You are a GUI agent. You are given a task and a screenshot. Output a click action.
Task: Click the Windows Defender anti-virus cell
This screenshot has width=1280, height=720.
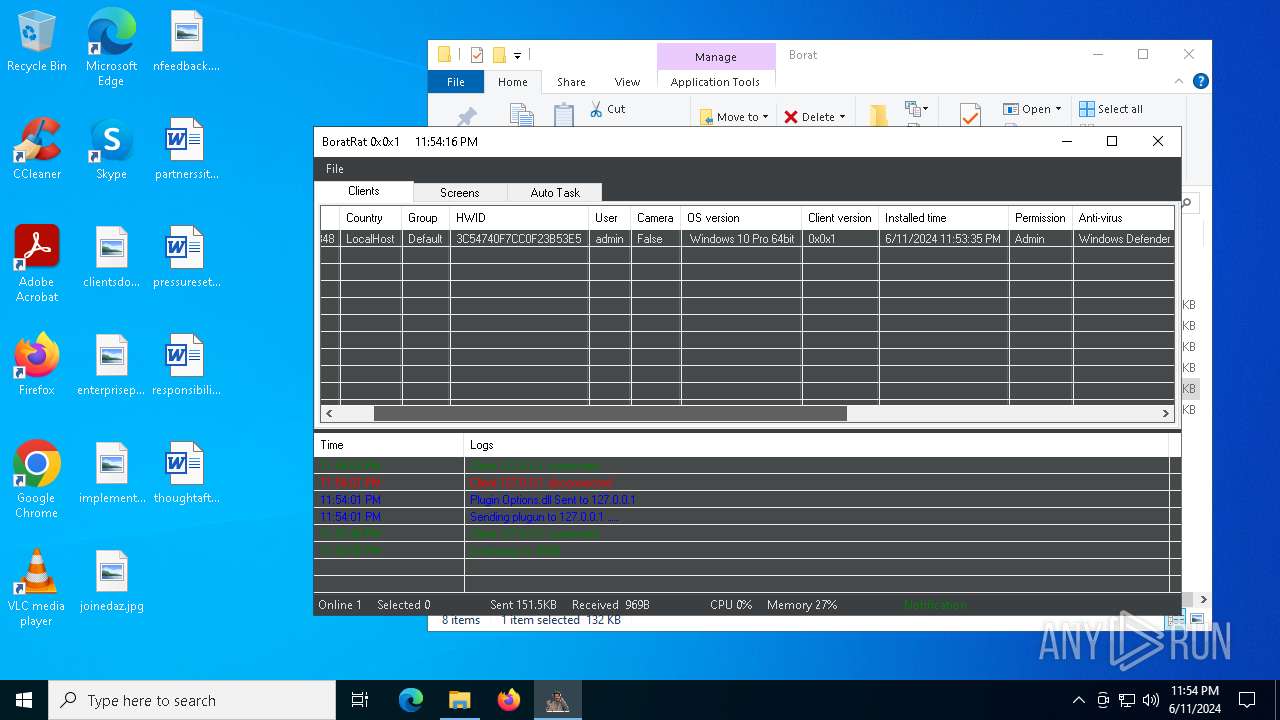click(1124, 239)
